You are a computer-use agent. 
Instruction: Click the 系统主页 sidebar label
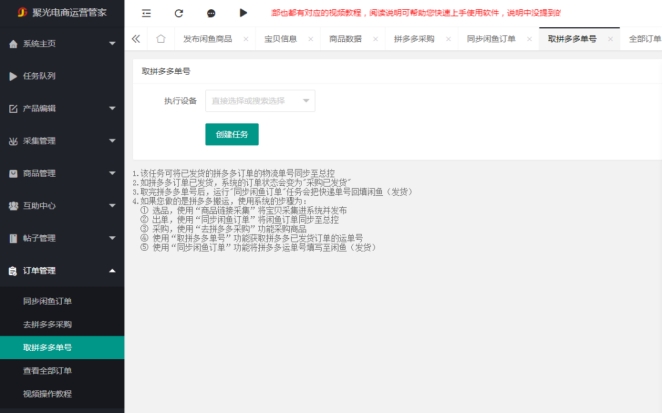coord(39,44)
